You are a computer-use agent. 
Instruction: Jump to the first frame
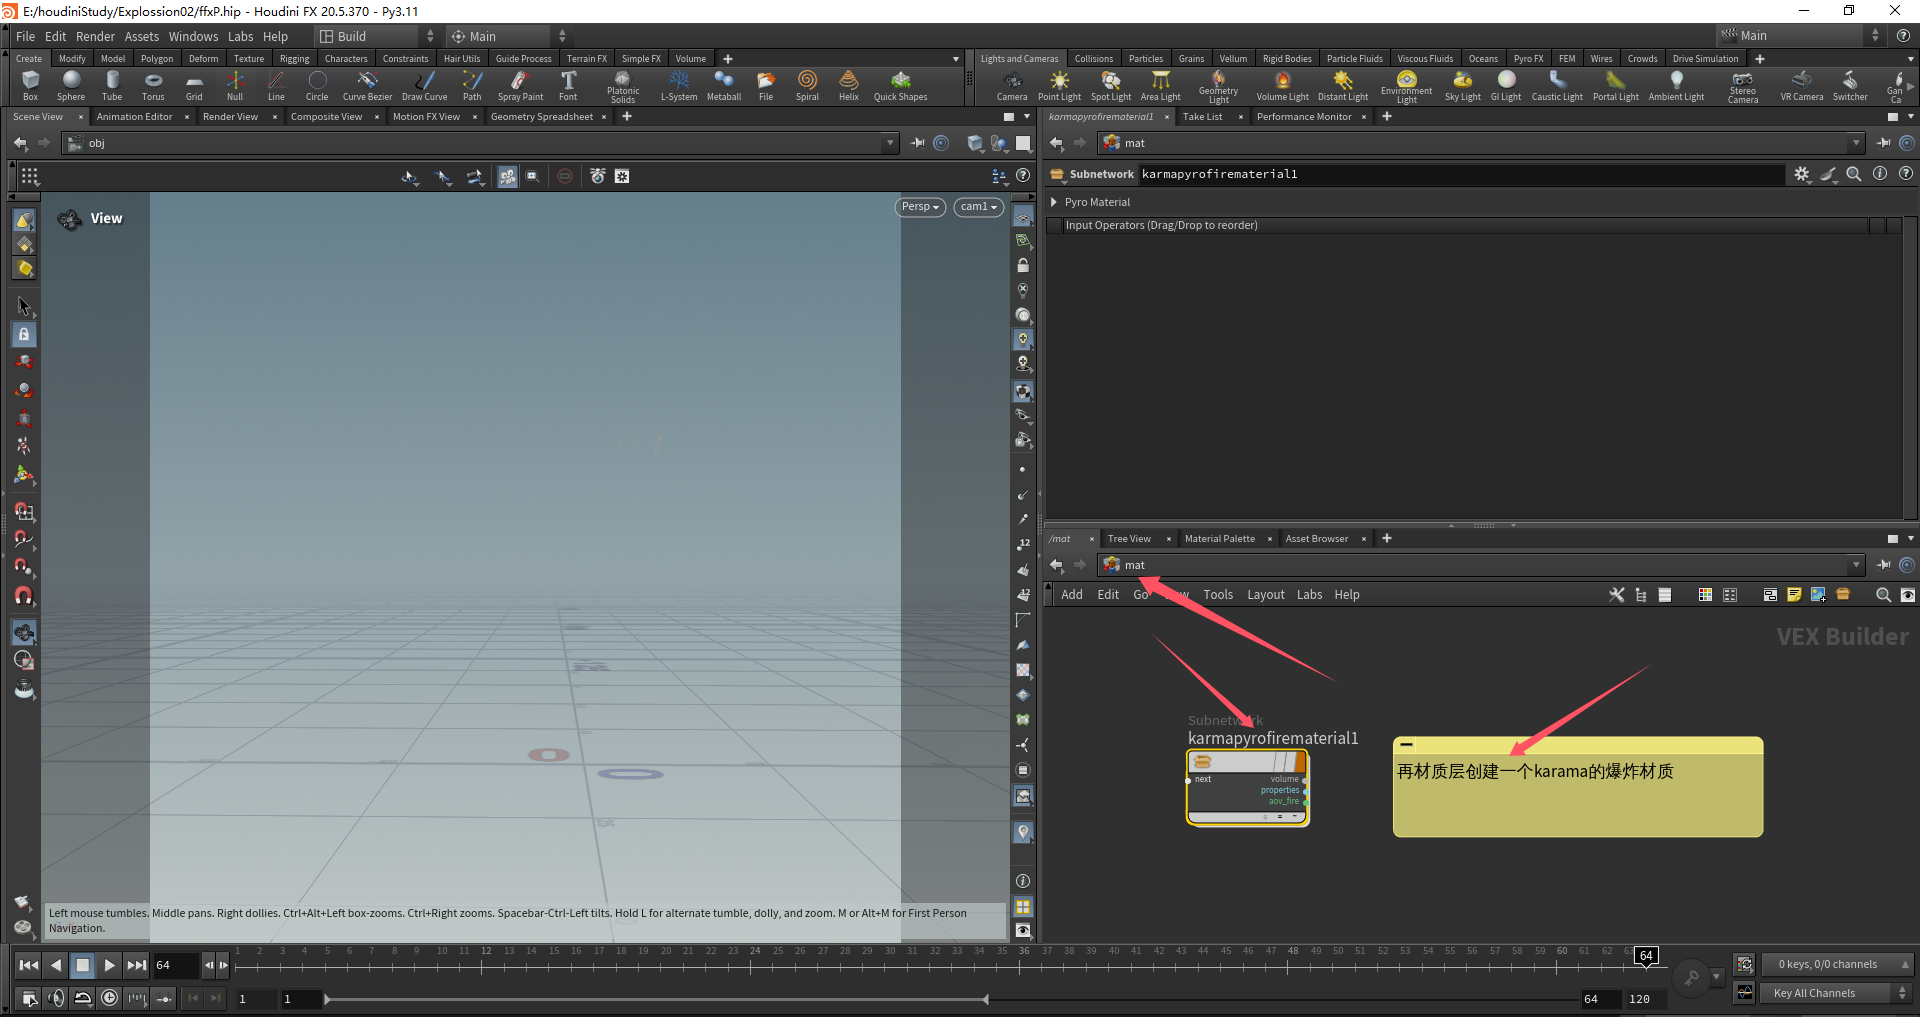pos(29,965)
